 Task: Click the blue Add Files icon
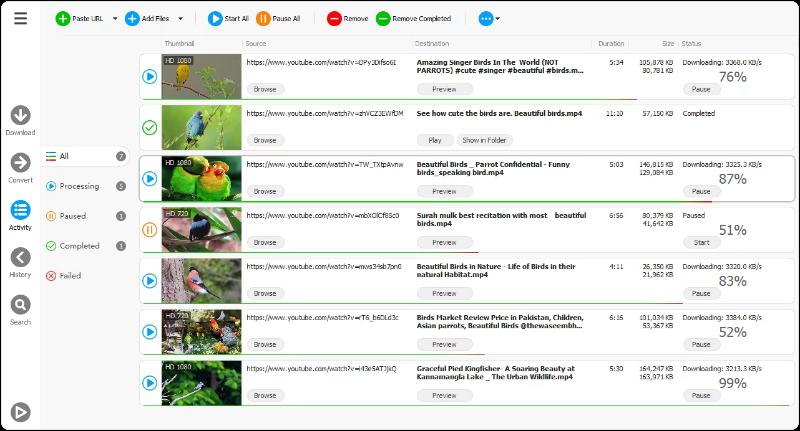point(132,18)
